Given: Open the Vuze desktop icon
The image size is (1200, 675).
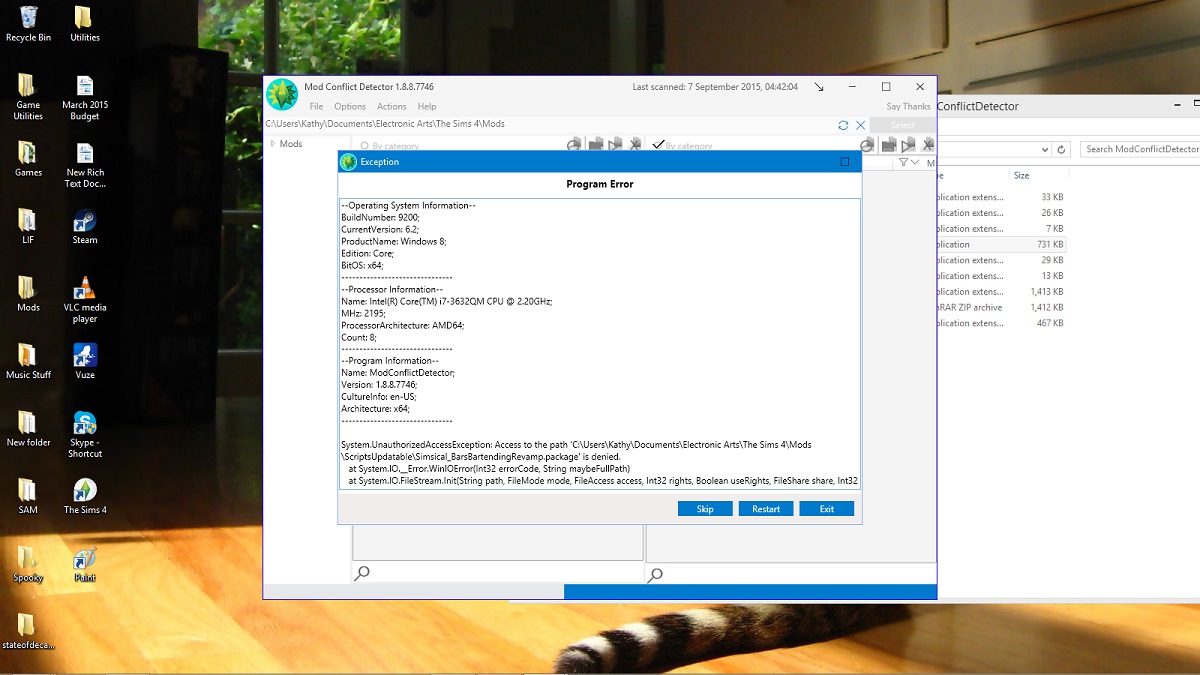Looking at the screenshot, I should pos(85,360).
